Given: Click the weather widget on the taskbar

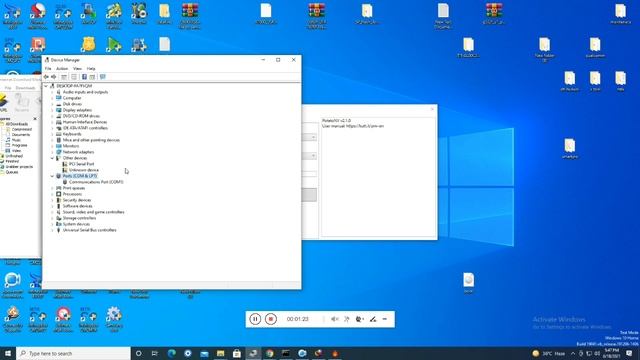Looking at the screenshot, I should click(x=549, y=353).
